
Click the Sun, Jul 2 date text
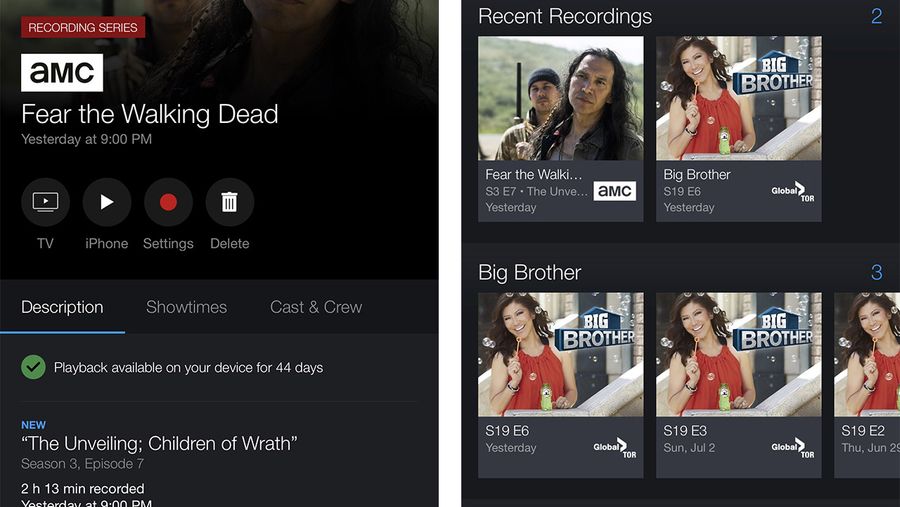(689, 448)
